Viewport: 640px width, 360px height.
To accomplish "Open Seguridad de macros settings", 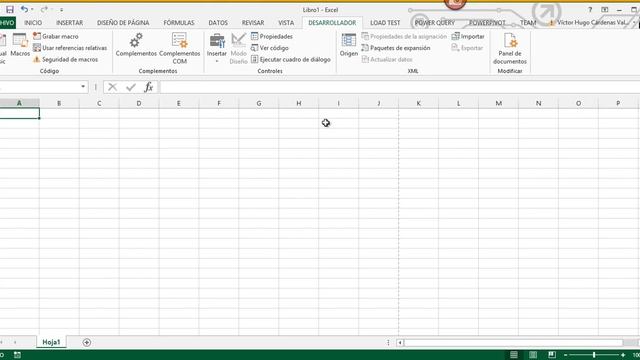I will tap(65, 59).
